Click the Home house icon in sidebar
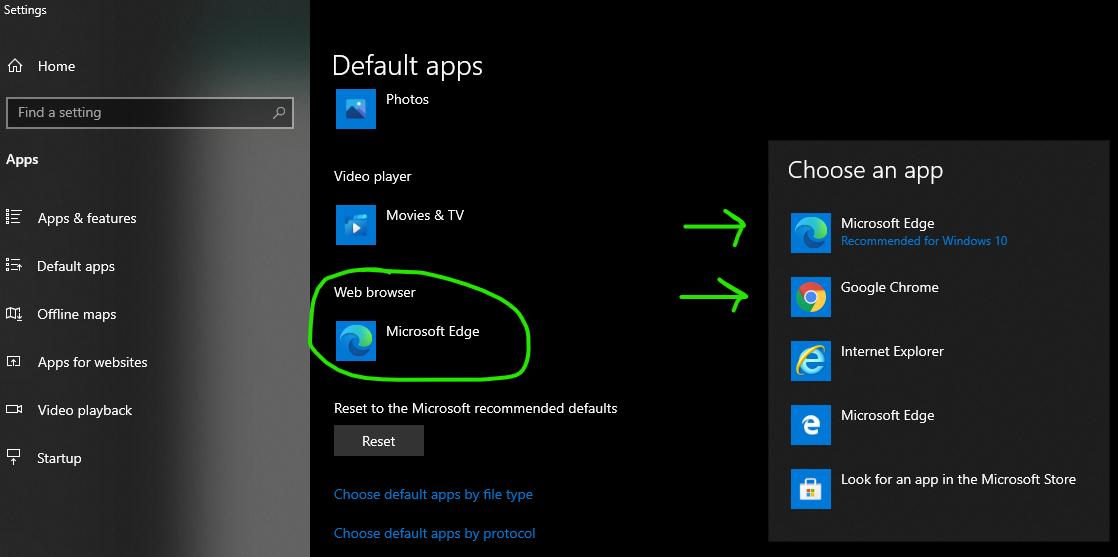This screenshot has width=1118, height=557. (x=14, y=66)
